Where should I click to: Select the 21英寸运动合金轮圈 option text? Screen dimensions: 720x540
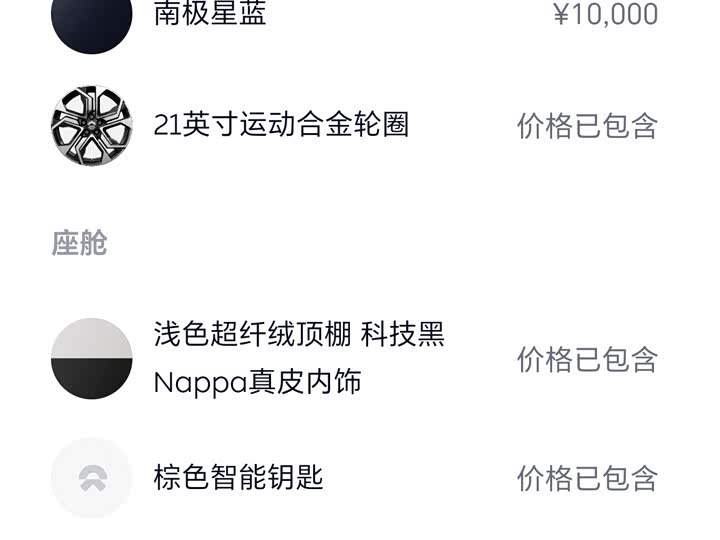coord(281,125)
